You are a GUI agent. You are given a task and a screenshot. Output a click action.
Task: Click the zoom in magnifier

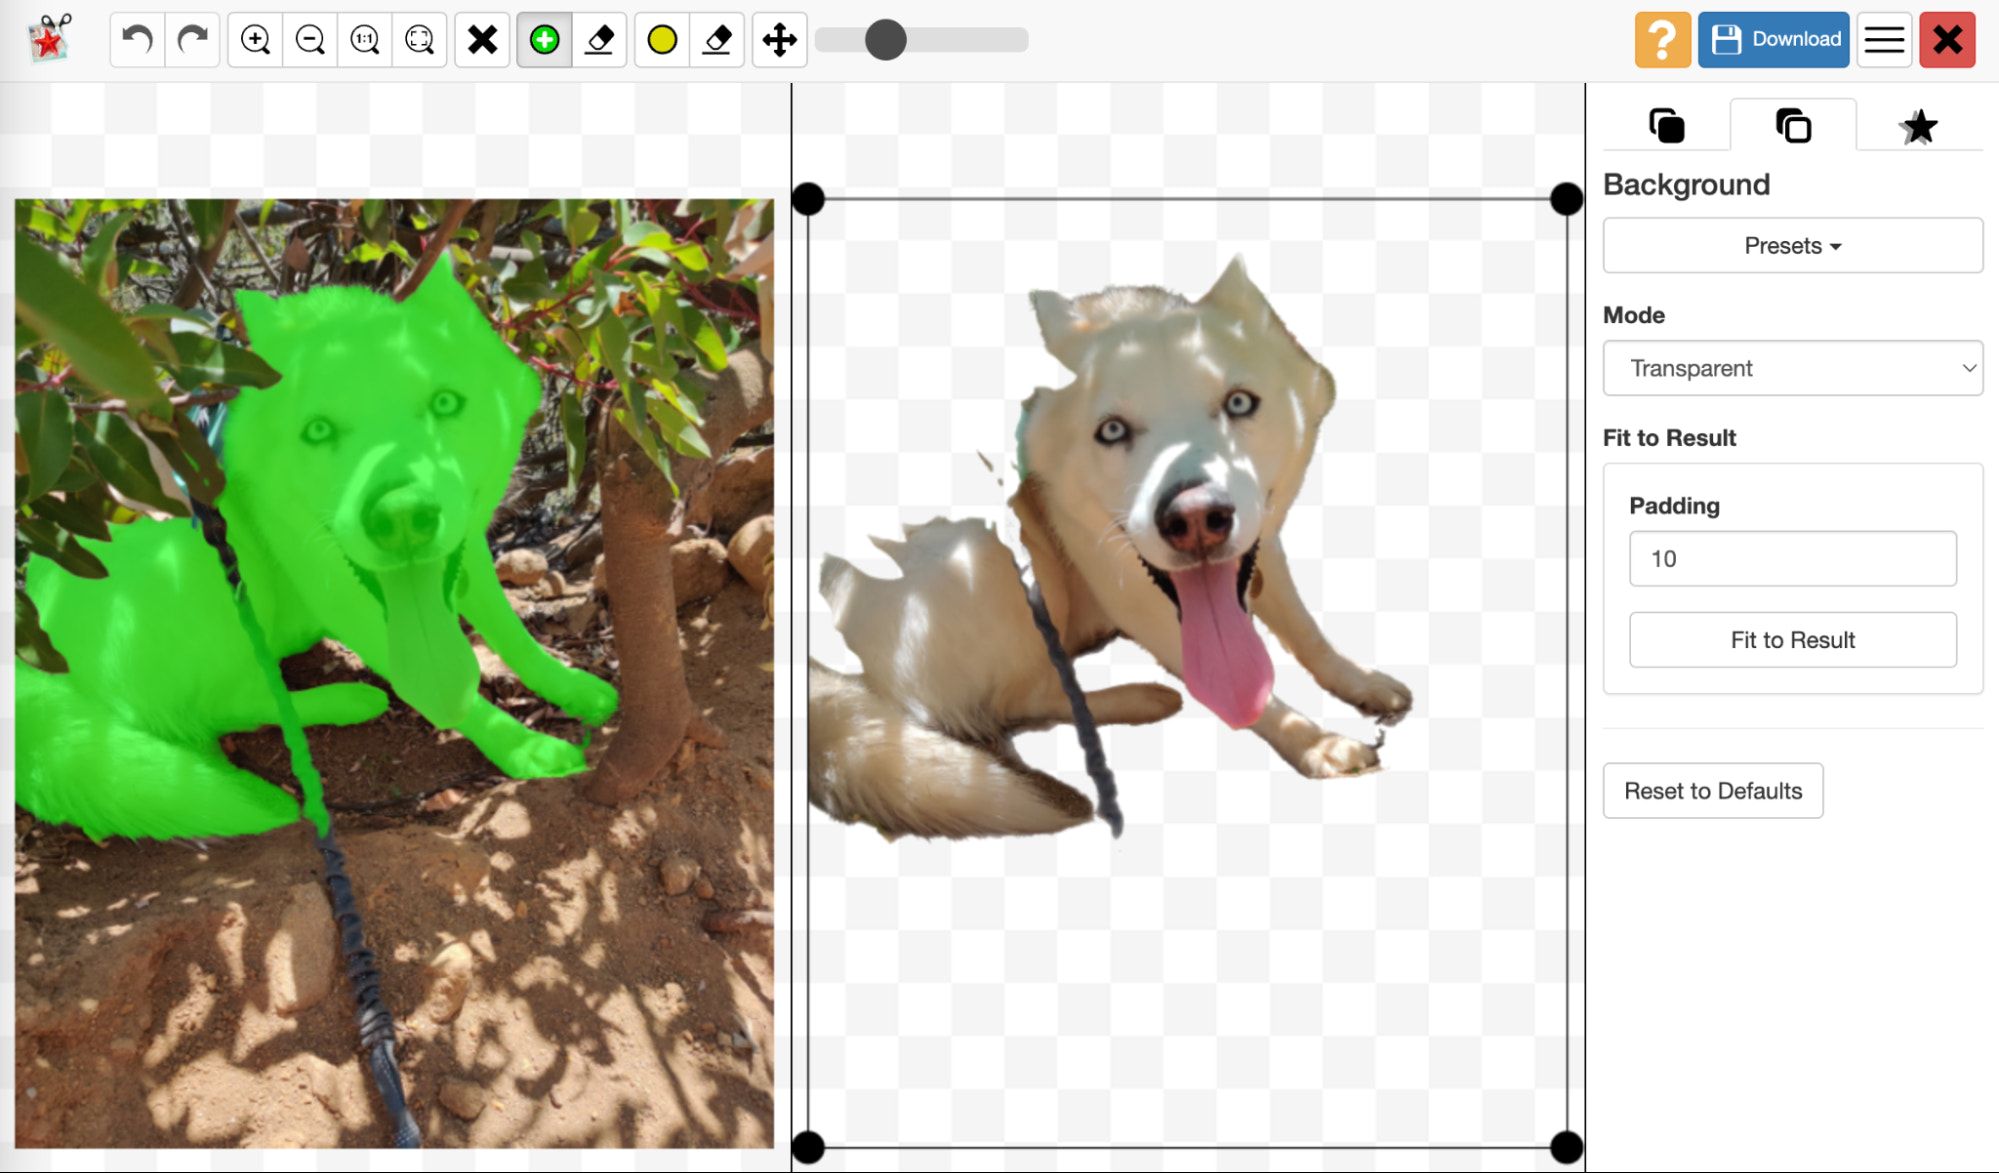pyautogui.click(x=255, y=40)
